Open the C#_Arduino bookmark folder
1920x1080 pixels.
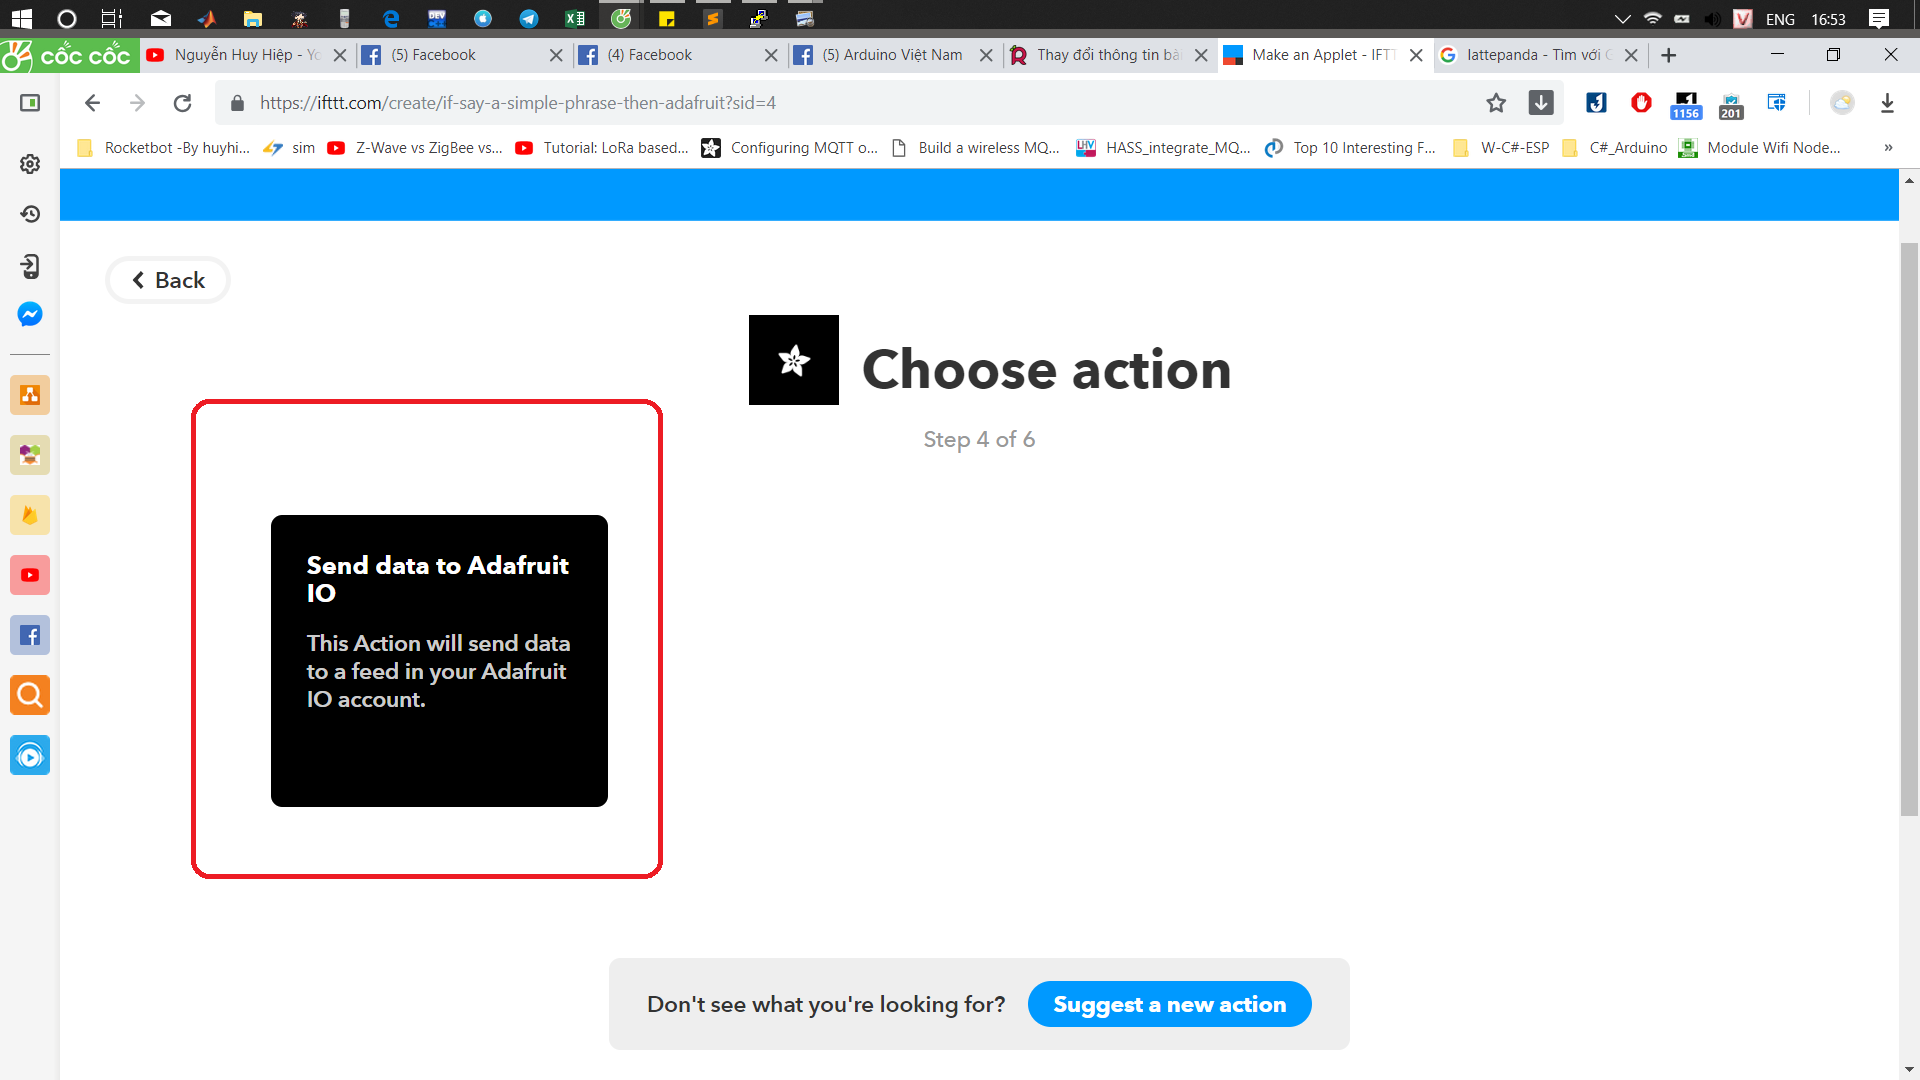[x=1615, y=148]
